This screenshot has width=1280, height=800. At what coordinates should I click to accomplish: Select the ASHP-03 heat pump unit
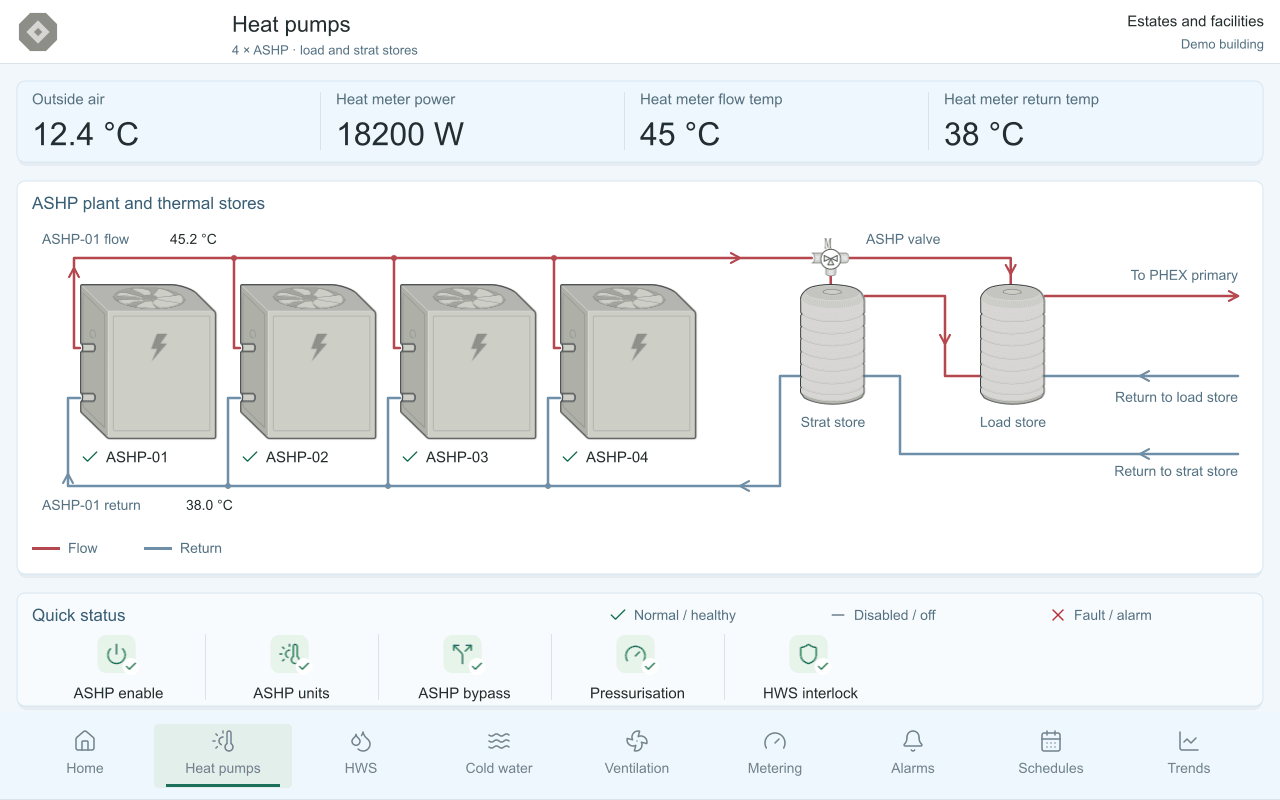pos(468,362)
